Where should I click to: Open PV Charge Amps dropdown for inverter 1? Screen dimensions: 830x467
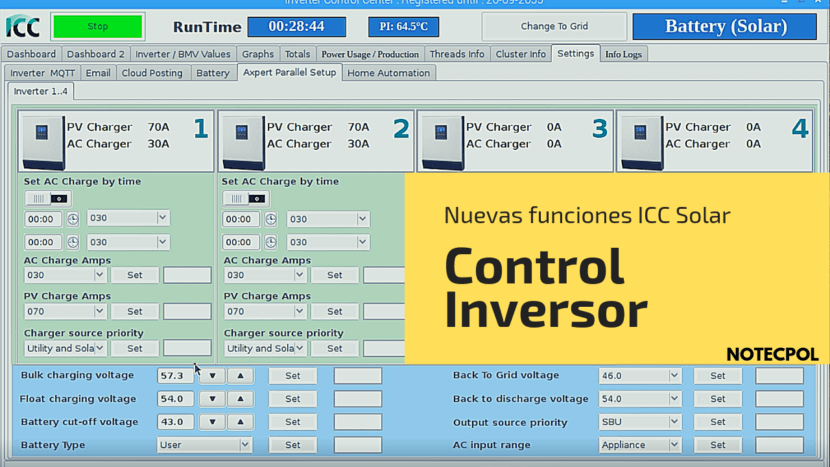tap(99, 311)
